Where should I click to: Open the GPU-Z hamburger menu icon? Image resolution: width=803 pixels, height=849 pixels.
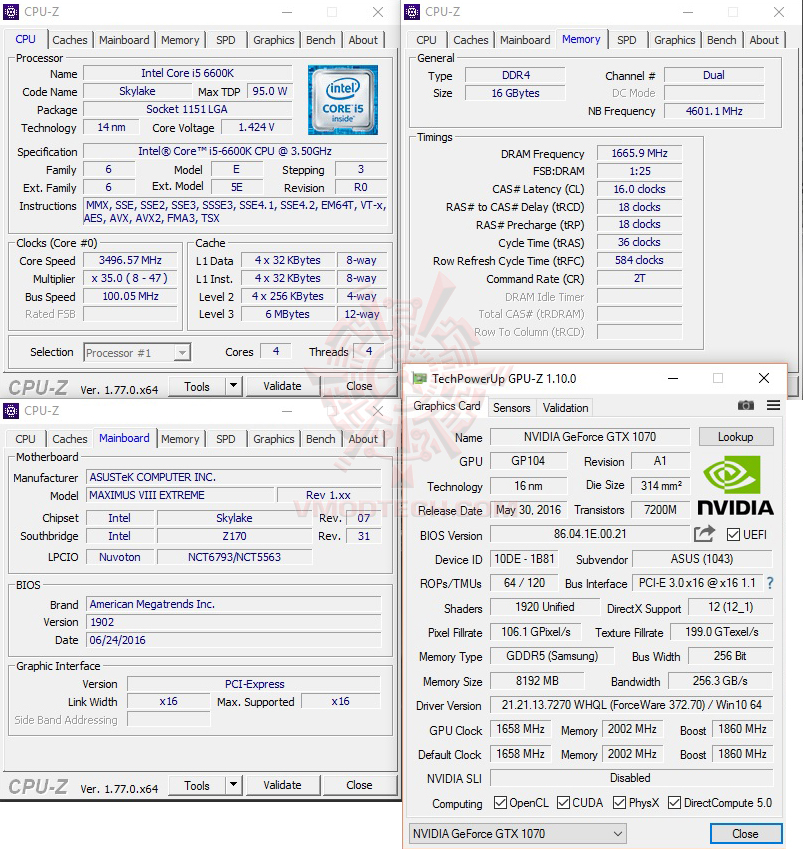[x=773, y=406]
